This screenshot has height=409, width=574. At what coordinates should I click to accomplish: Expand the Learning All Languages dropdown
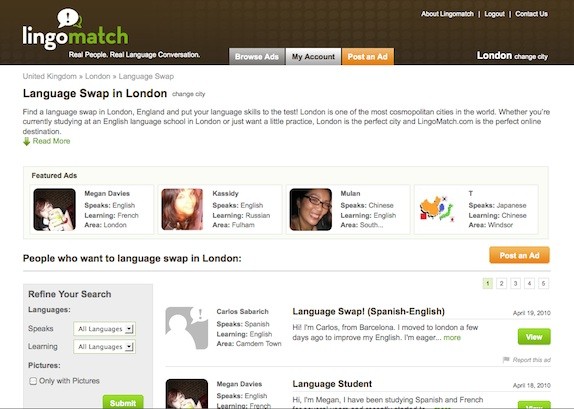104,346
